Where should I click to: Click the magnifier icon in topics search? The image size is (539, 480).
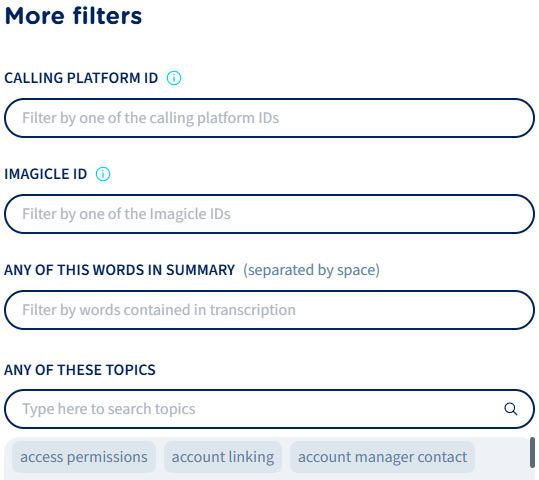510,409
